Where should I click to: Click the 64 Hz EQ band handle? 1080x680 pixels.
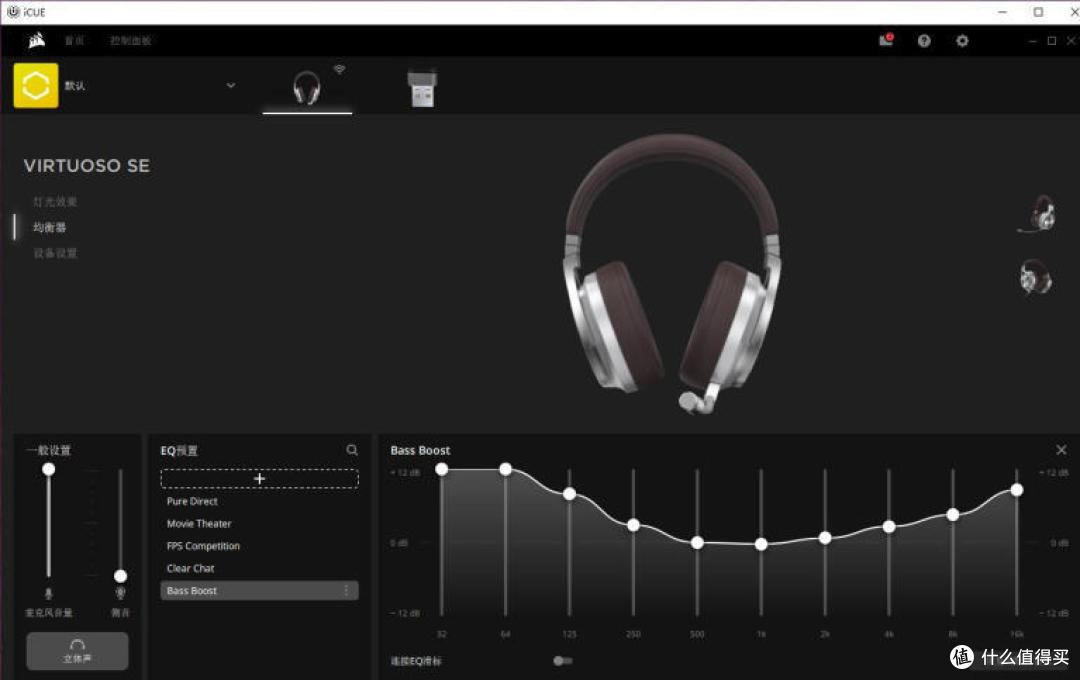(x=506, y=469)
